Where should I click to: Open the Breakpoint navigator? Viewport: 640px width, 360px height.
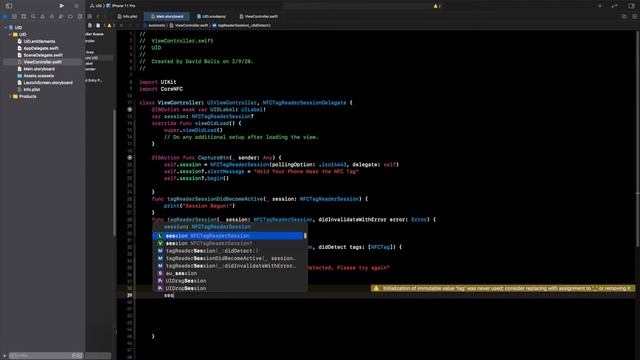pyautogui.click(x=70, y=16)
